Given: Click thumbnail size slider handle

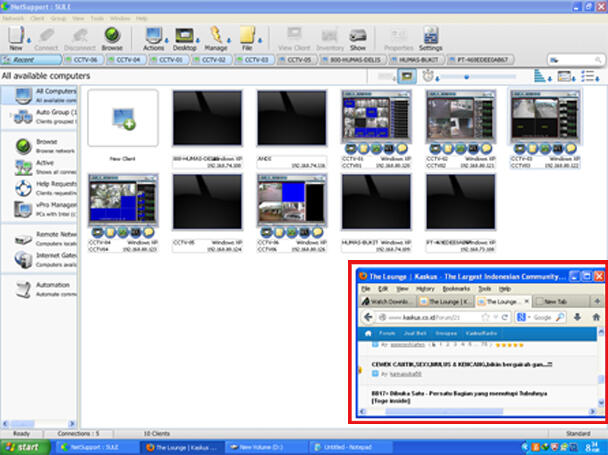Looking at the screenshot, I should [466, 77].
